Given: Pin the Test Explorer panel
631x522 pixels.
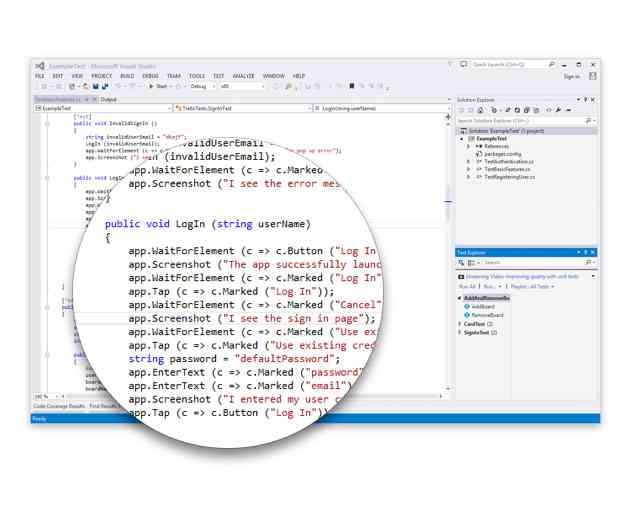Looking at the screenshot, I should click(586, 252).
